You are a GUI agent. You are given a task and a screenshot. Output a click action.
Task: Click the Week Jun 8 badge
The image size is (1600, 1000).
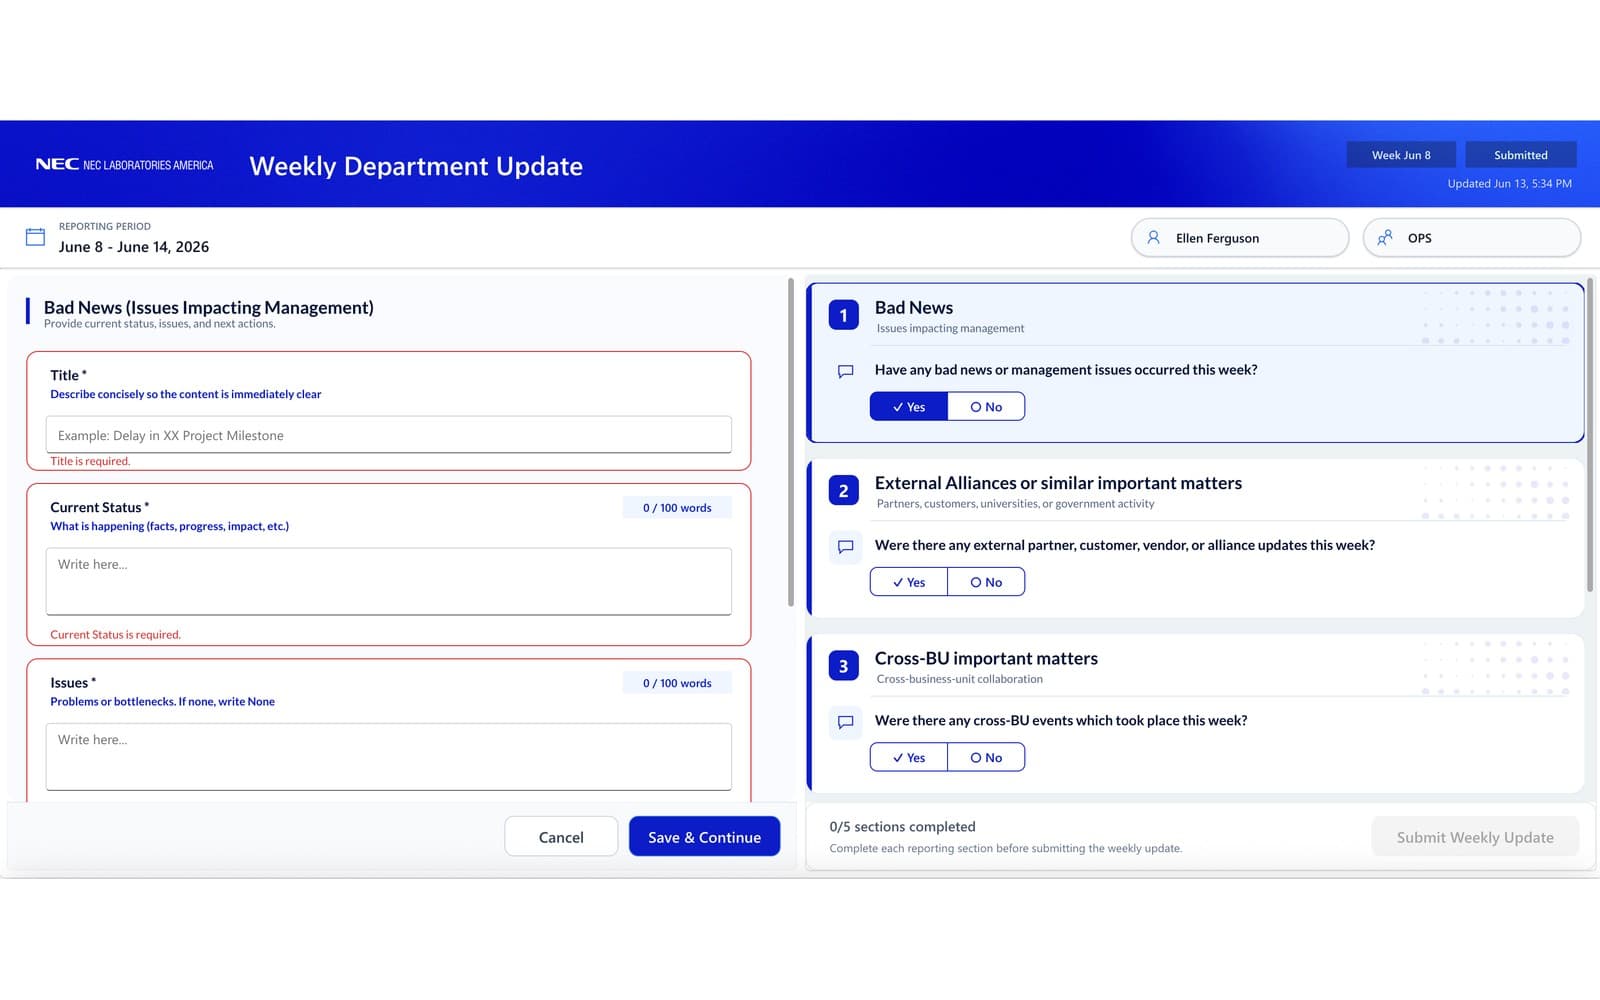[1401, 155]
